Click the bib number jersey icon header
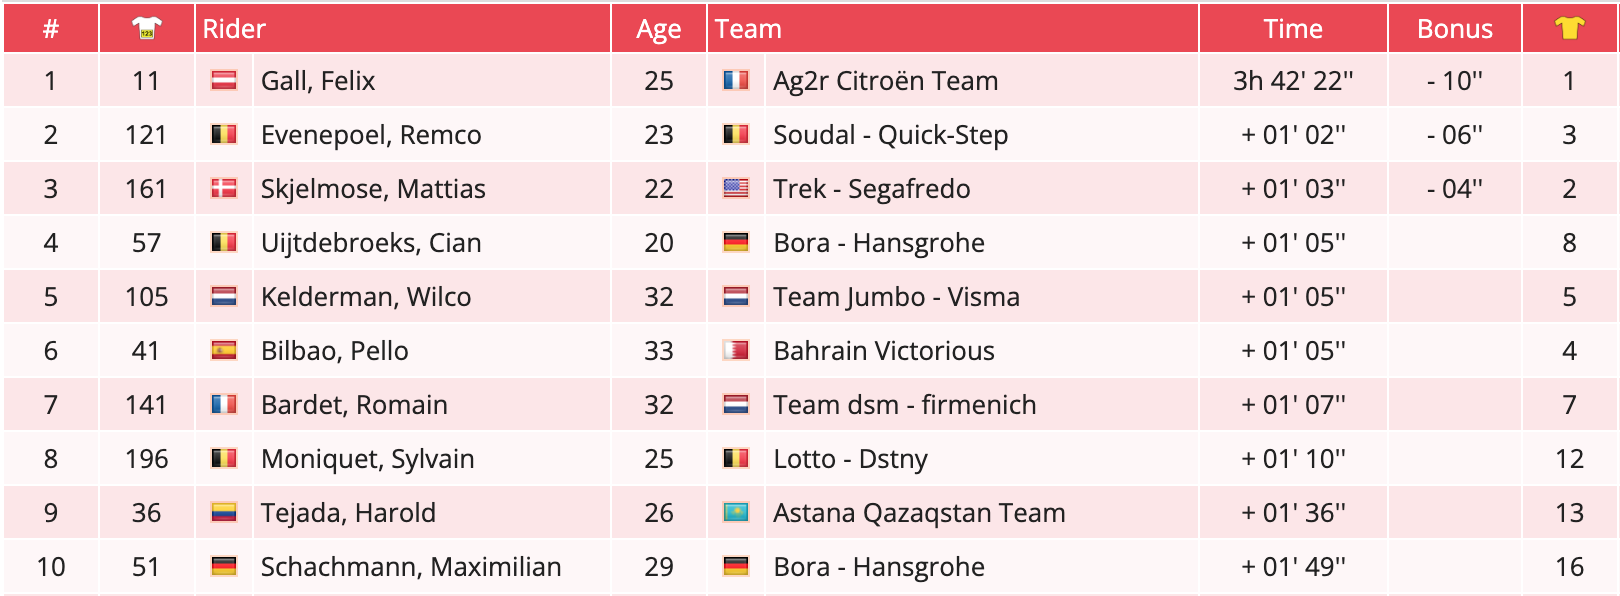Viewport: 1620px width, 596px height. [x=147, y=29]
